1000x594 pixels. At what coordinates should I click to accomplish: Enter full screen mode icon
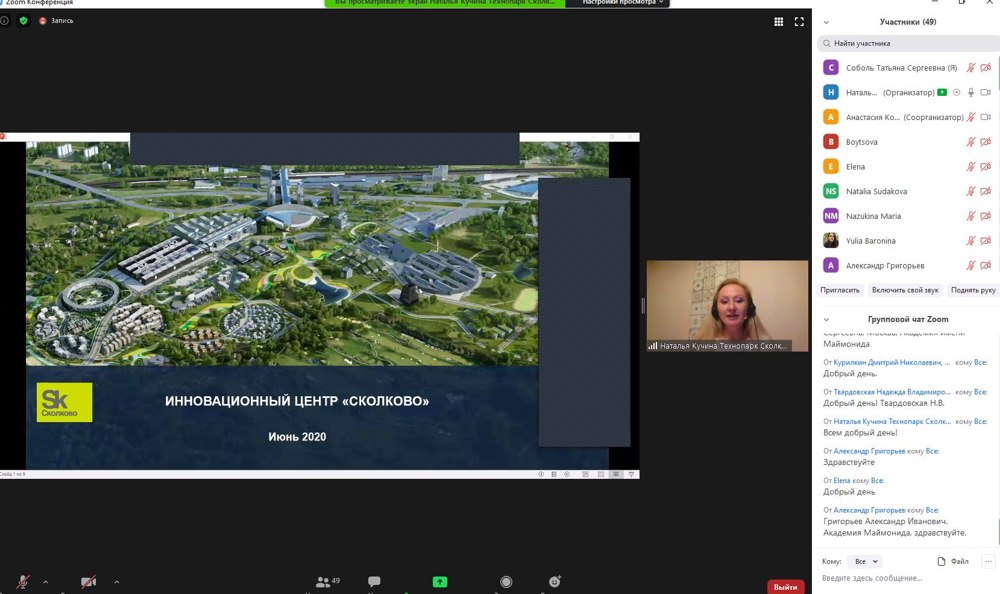(x=799, y=22)
